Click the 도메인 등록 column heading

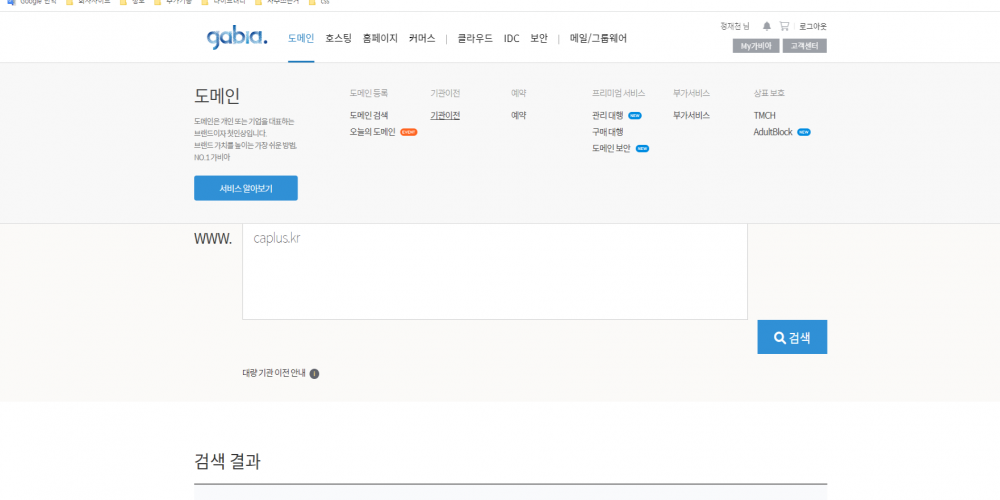pos(369,93)
